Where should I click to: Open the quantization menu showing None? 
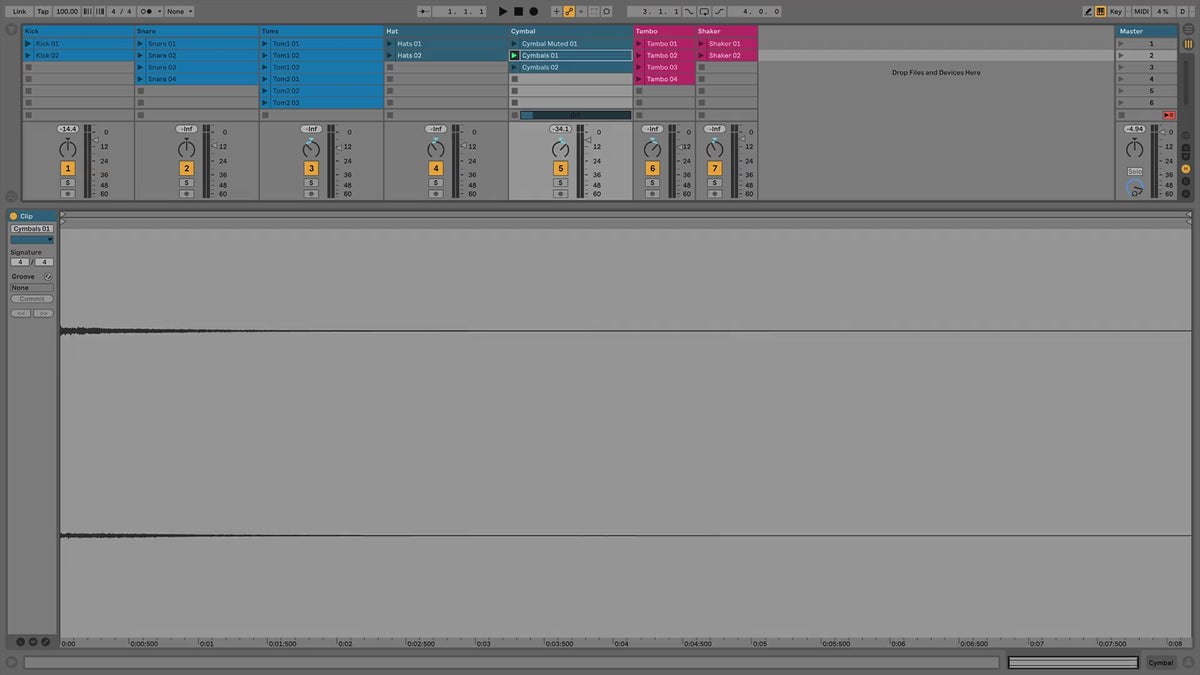[179, 11]
